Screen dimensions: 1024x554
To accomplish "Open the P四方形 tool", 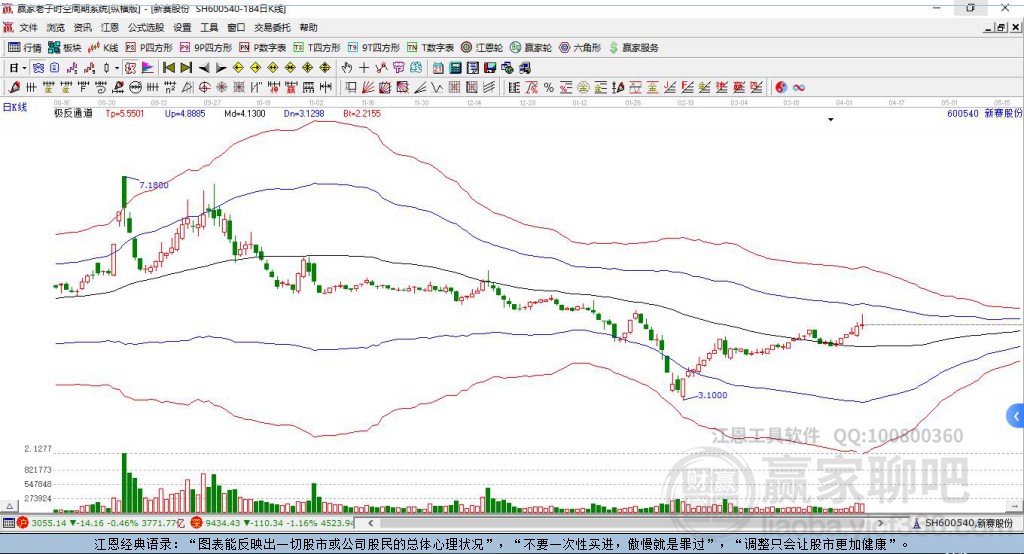I will point(149,48).
